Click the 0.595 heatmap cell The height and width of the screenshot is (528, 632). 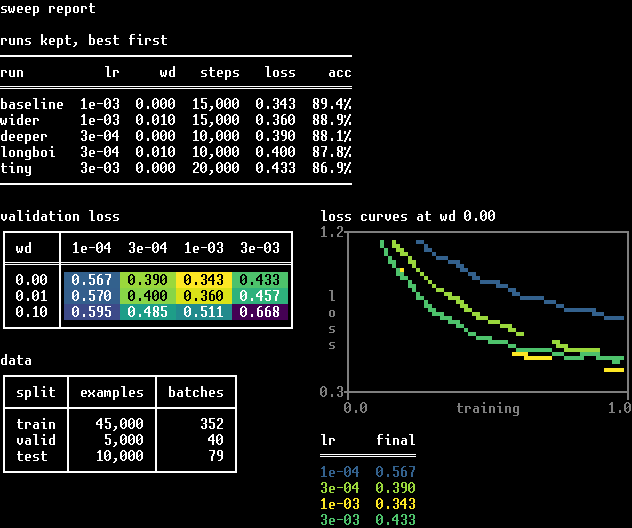coord(92,312)
